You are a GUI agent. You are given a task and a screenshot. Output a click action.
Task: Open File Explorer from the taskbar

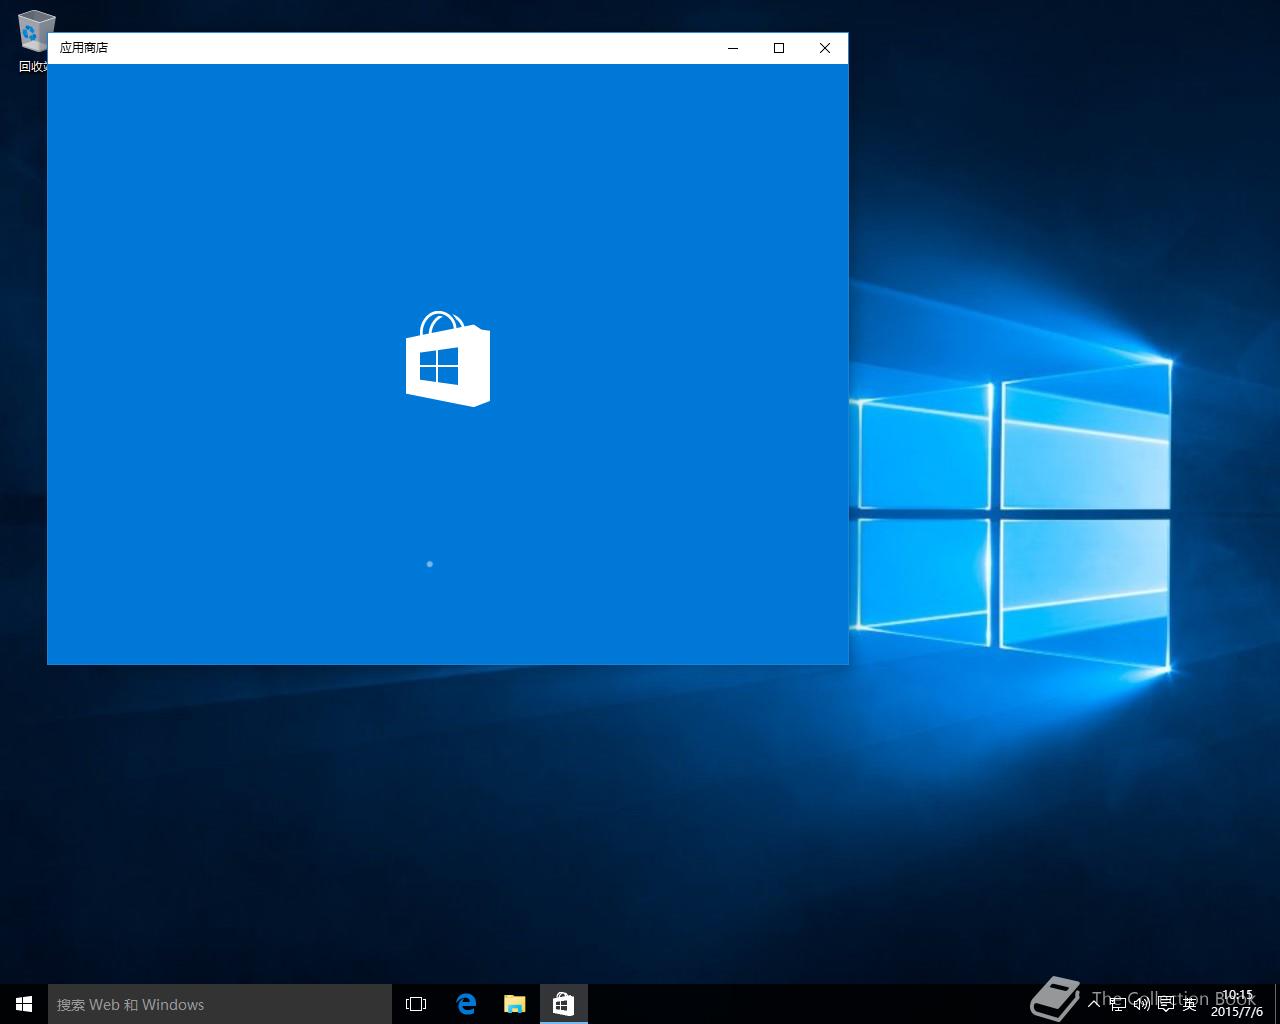tap(514, 1004)
